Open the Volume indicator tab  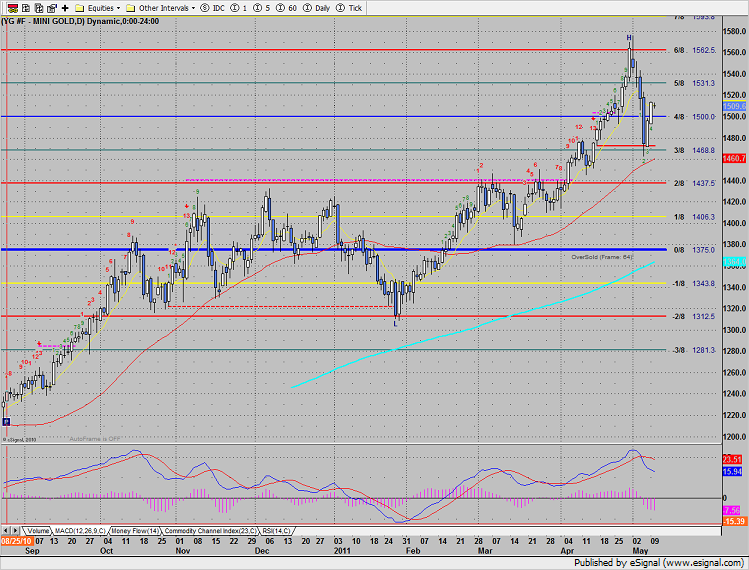pos(38,531)
